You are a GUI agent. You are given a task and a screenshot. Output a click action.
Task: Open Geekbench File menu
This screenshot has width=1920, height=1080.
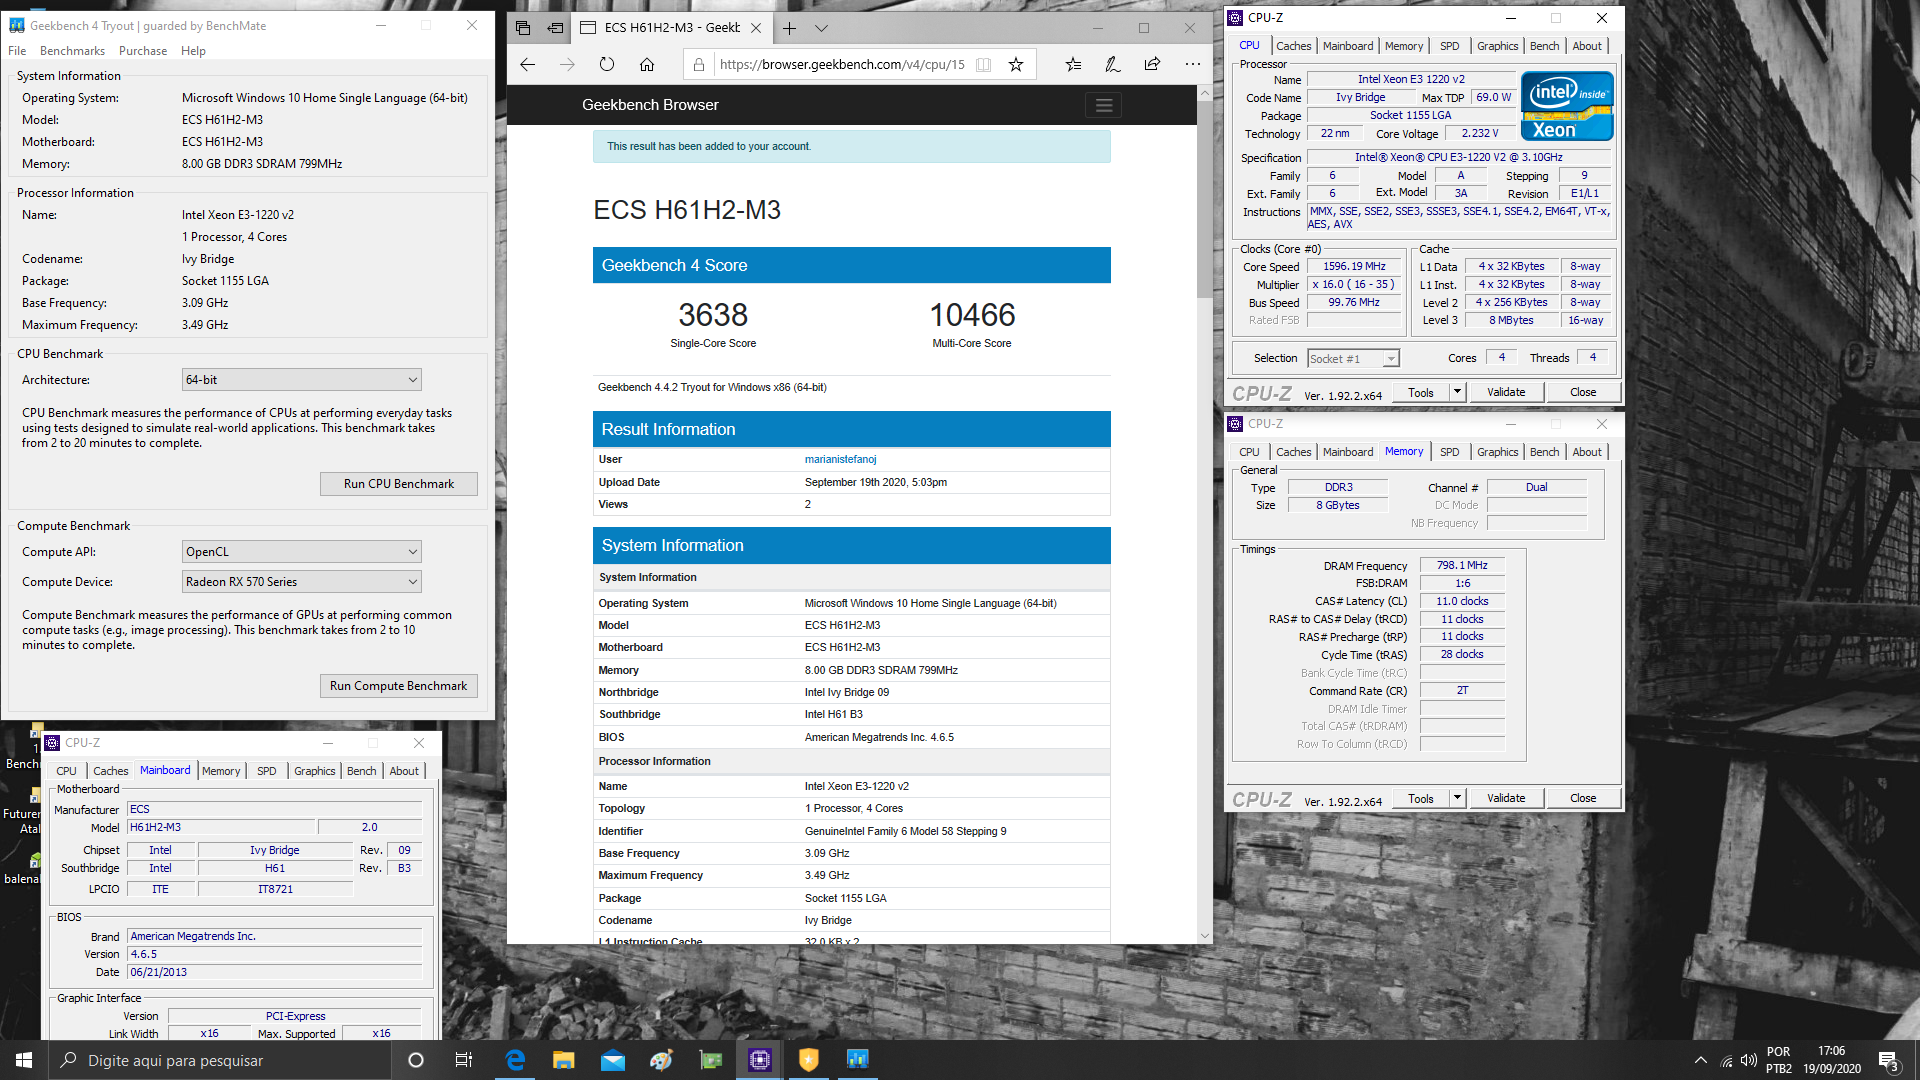17,51
